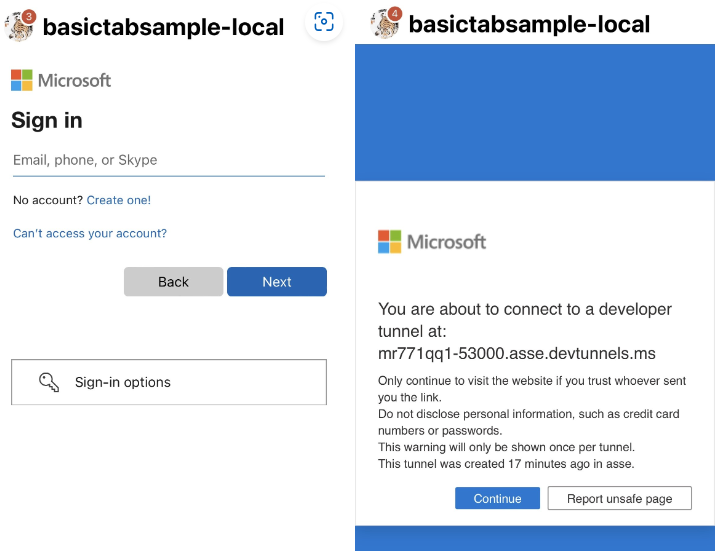717x551 pixels.
Task: Click the 'Sign in' heading
Action: click(x=47, y=121)
